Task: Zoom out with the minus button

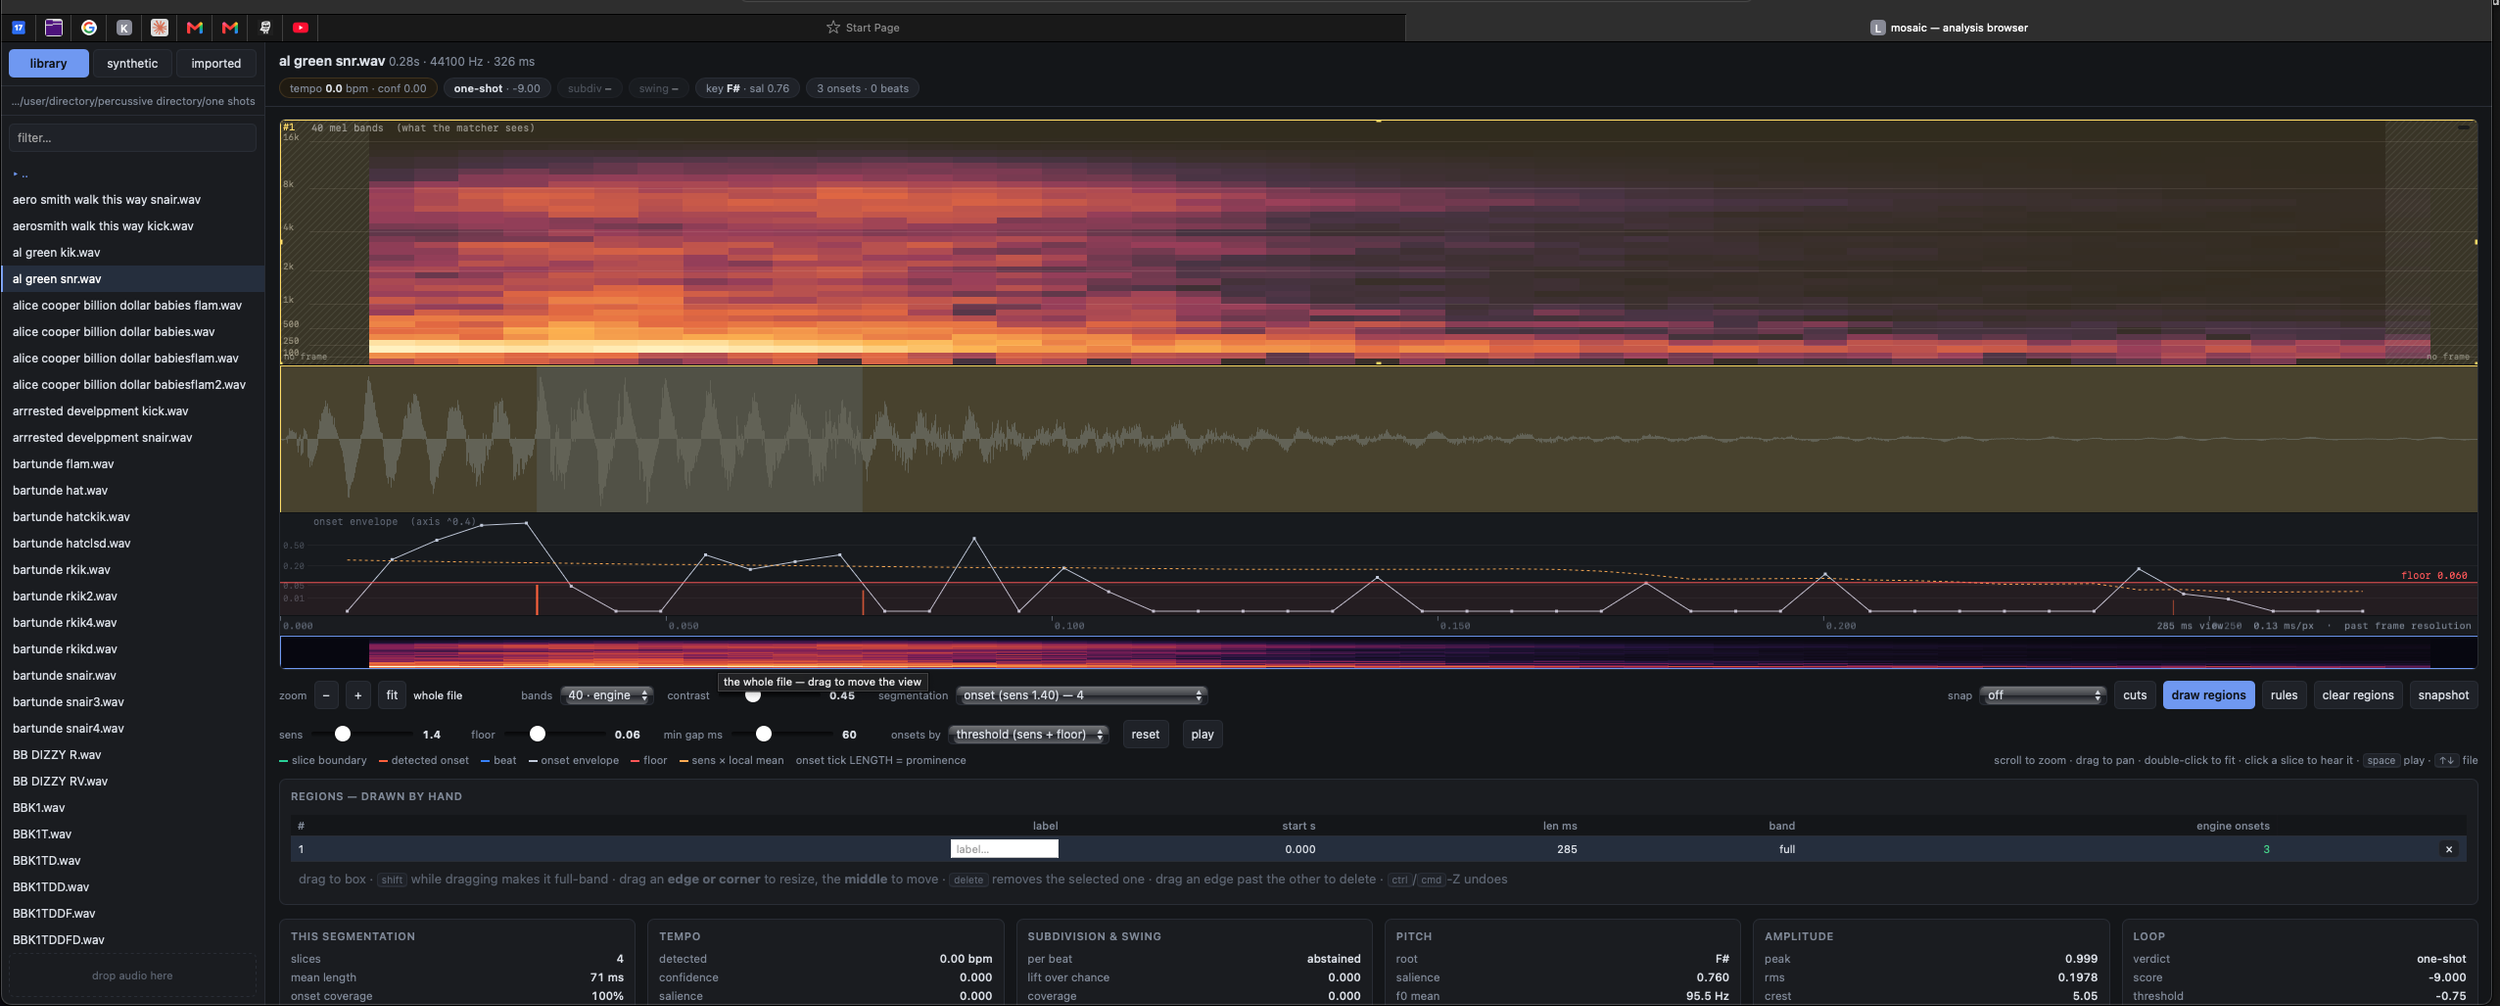Action: [326, 695]
